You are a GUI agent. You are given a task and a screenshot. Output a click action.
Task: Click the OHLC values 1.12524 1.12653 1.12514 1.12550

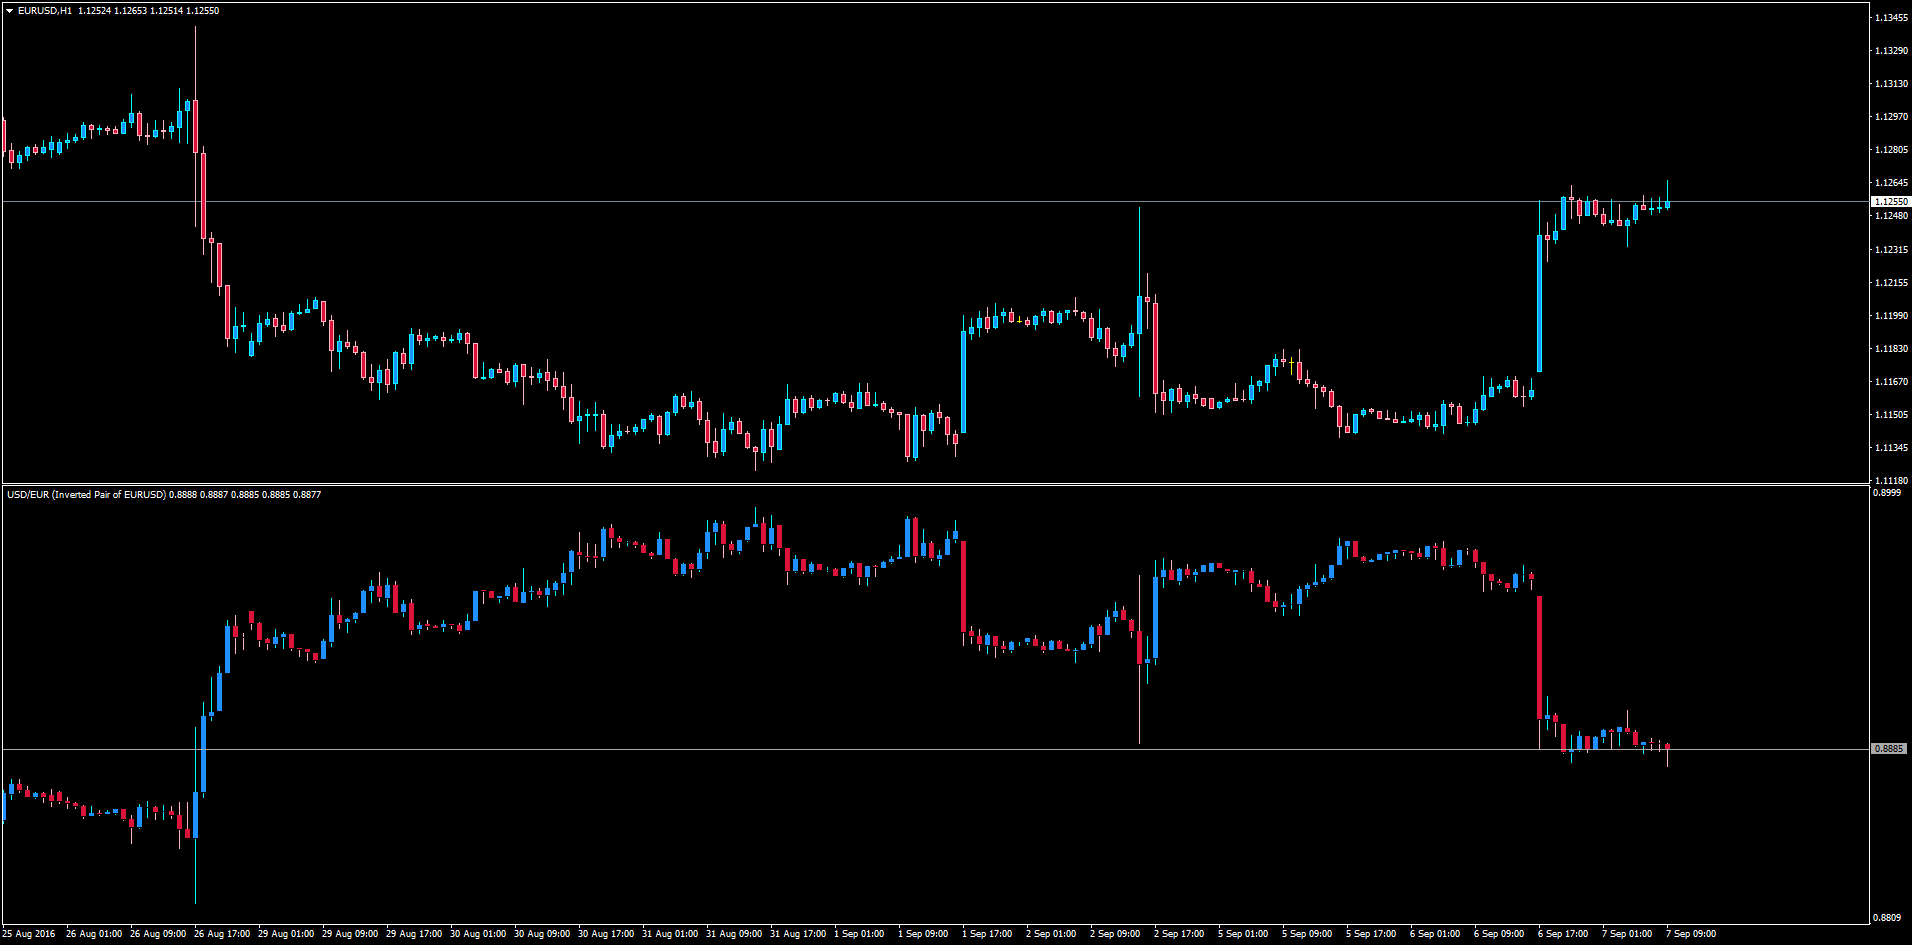coord(149,11)
